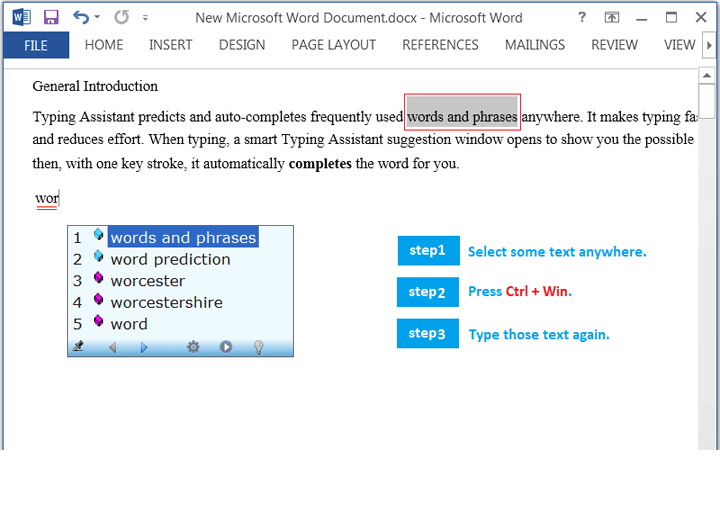Show more ribbon tabs with right arrow
Viewport: 720px width, 520px height.
point(709,45)
